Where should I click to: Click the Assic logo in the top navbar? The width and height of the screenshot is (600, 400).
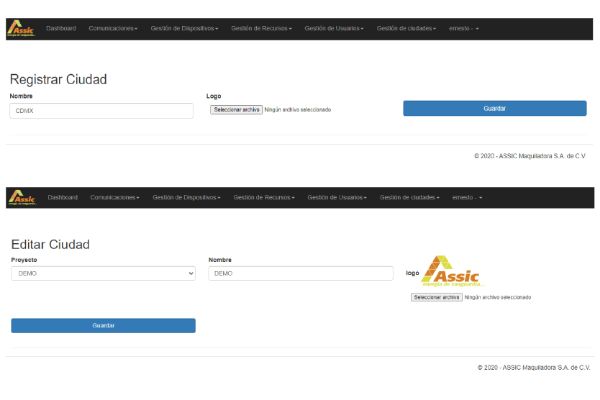pyautogui.click(x=20, y=29)
